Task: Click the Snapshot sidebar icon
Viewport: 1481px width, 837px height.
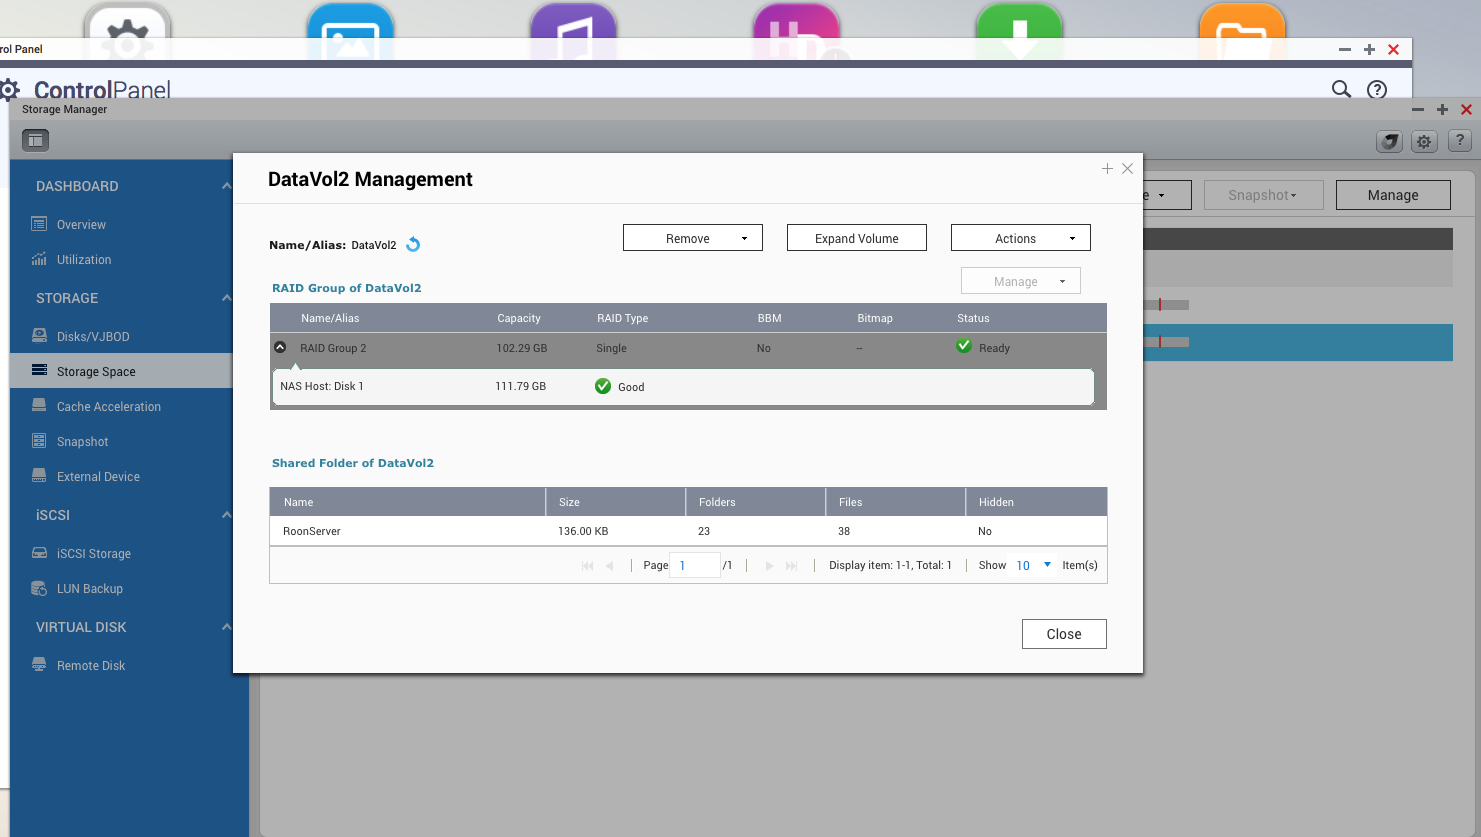Action: tap(37, 441)
